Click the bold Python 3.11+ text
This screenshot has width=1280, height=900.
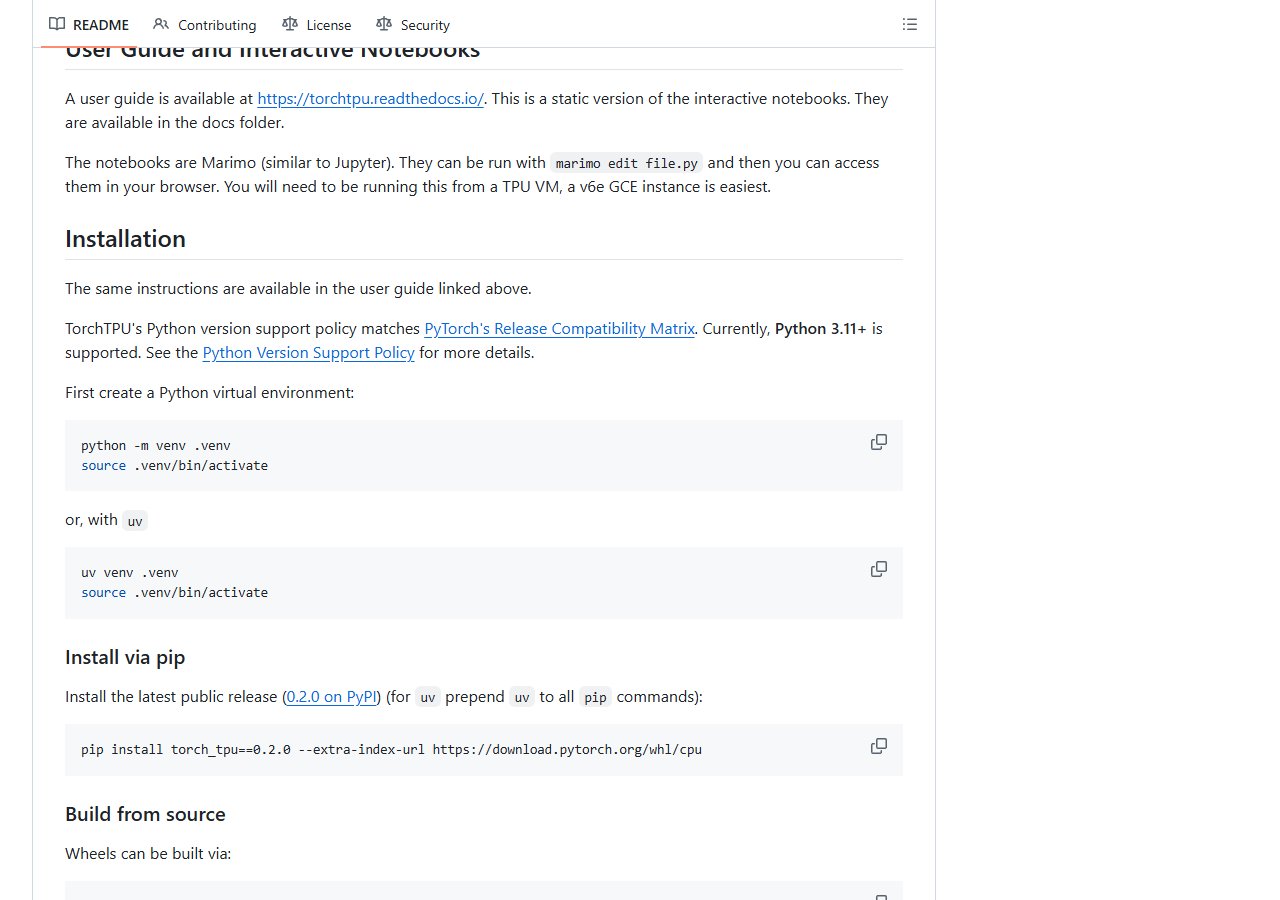click(x=820, y=329)
